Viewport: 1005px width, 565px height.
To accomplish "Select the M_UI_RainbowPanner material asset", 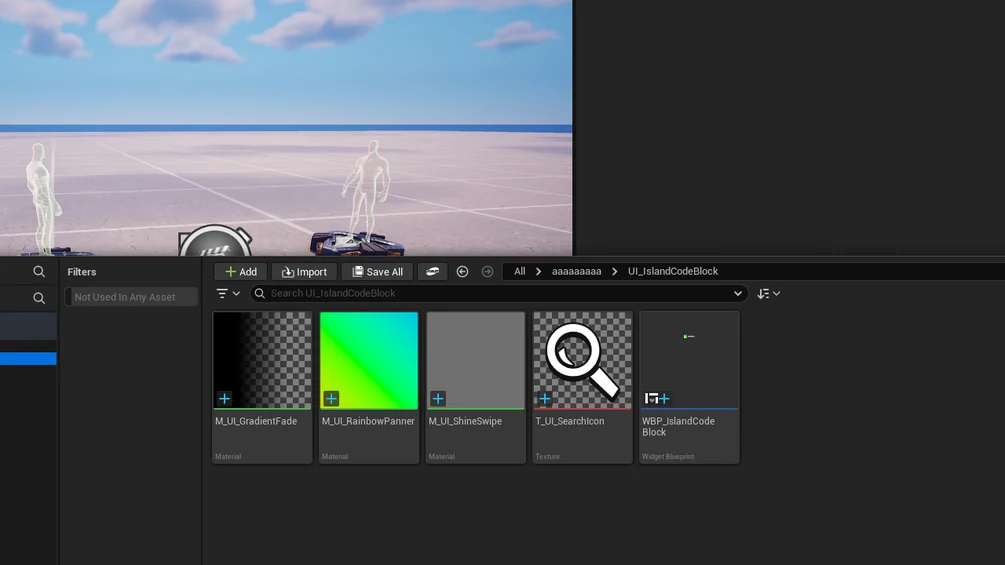I will tap(369, 361).
